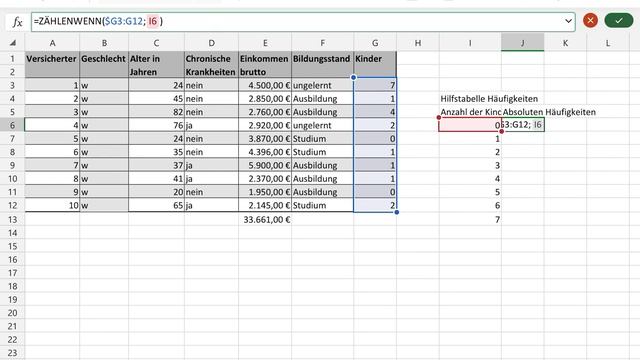Viewport: 640px width, 360px height.
Task: Click the Geschlecht header cell
Action: [x=104, y=65]
